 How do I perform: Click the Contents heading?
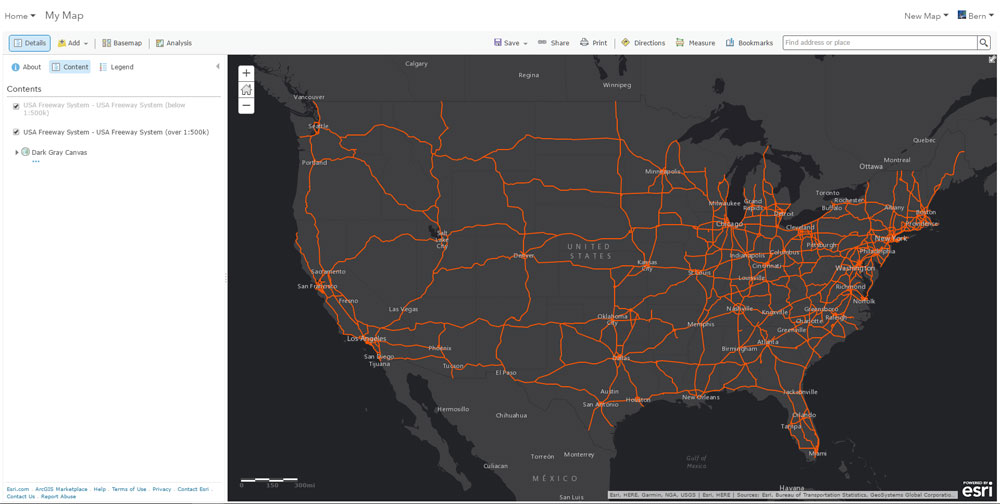click(24, 89)
